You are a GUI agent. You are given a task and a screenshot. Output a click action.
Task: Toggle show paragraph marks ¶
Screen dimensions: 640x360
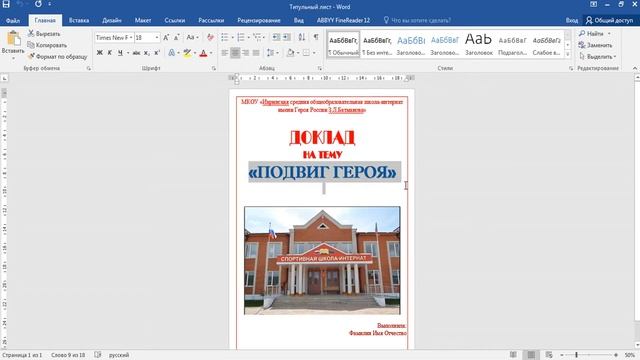(316, 38)
